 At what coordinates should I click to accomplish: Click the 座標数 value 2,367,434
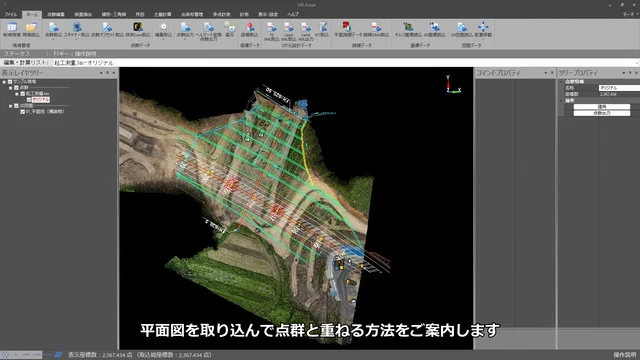click(608, 94)
